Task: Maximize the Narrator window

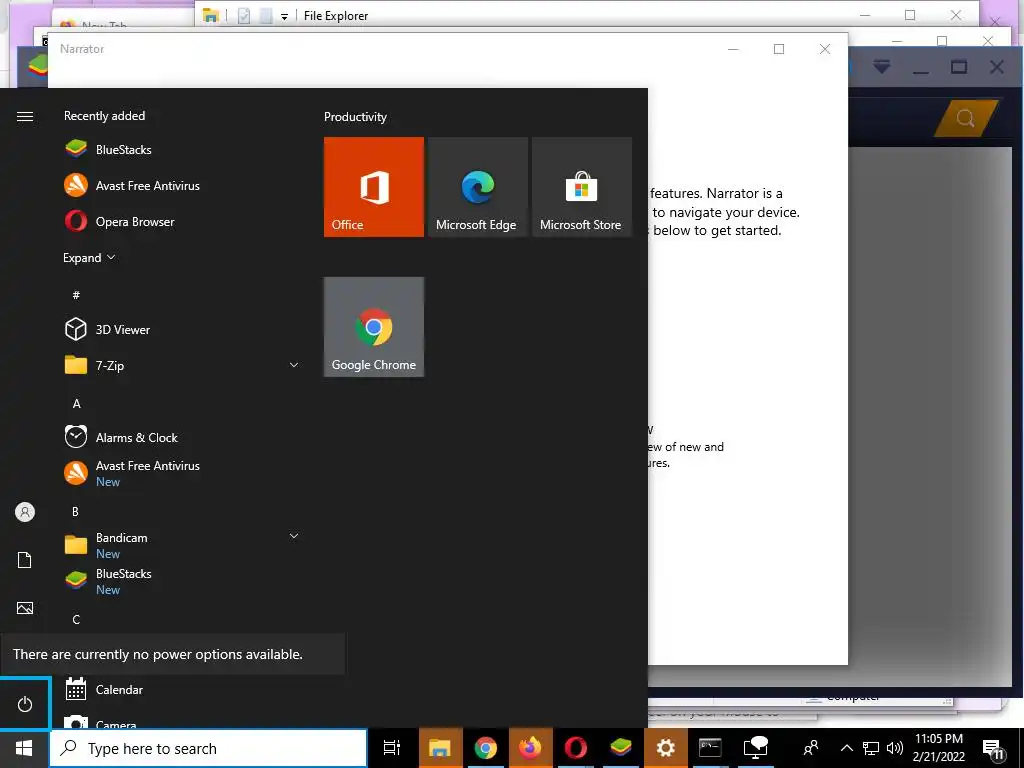Action: [778, 49]
